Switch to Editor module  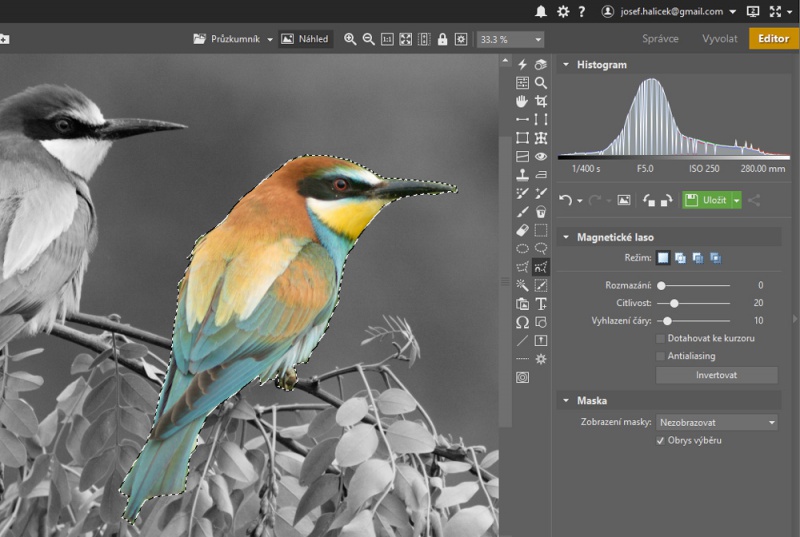pyautogui.click(x=773, y=39)
